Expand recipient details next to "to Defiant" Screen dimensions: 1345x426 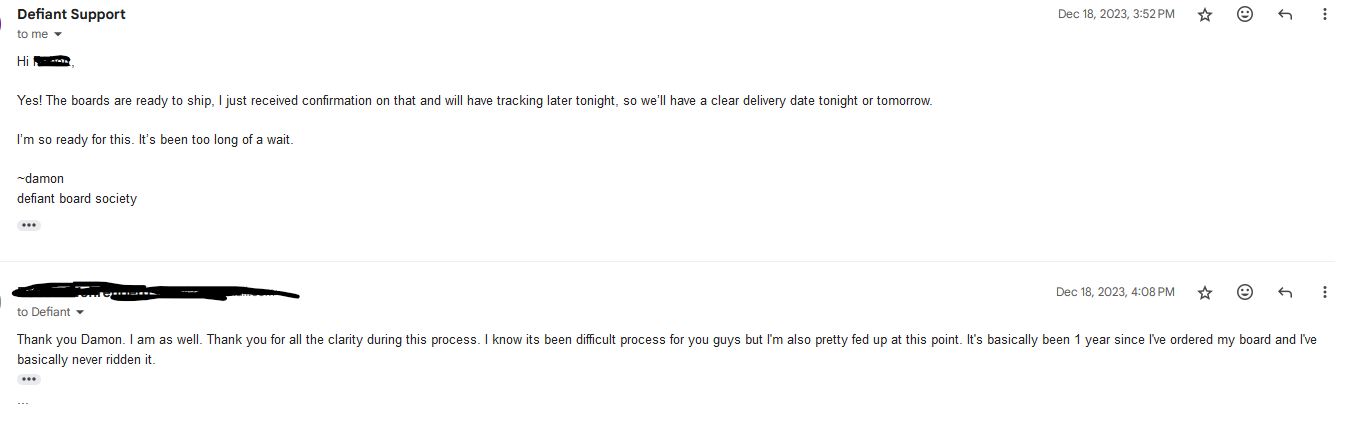(80, 313)
